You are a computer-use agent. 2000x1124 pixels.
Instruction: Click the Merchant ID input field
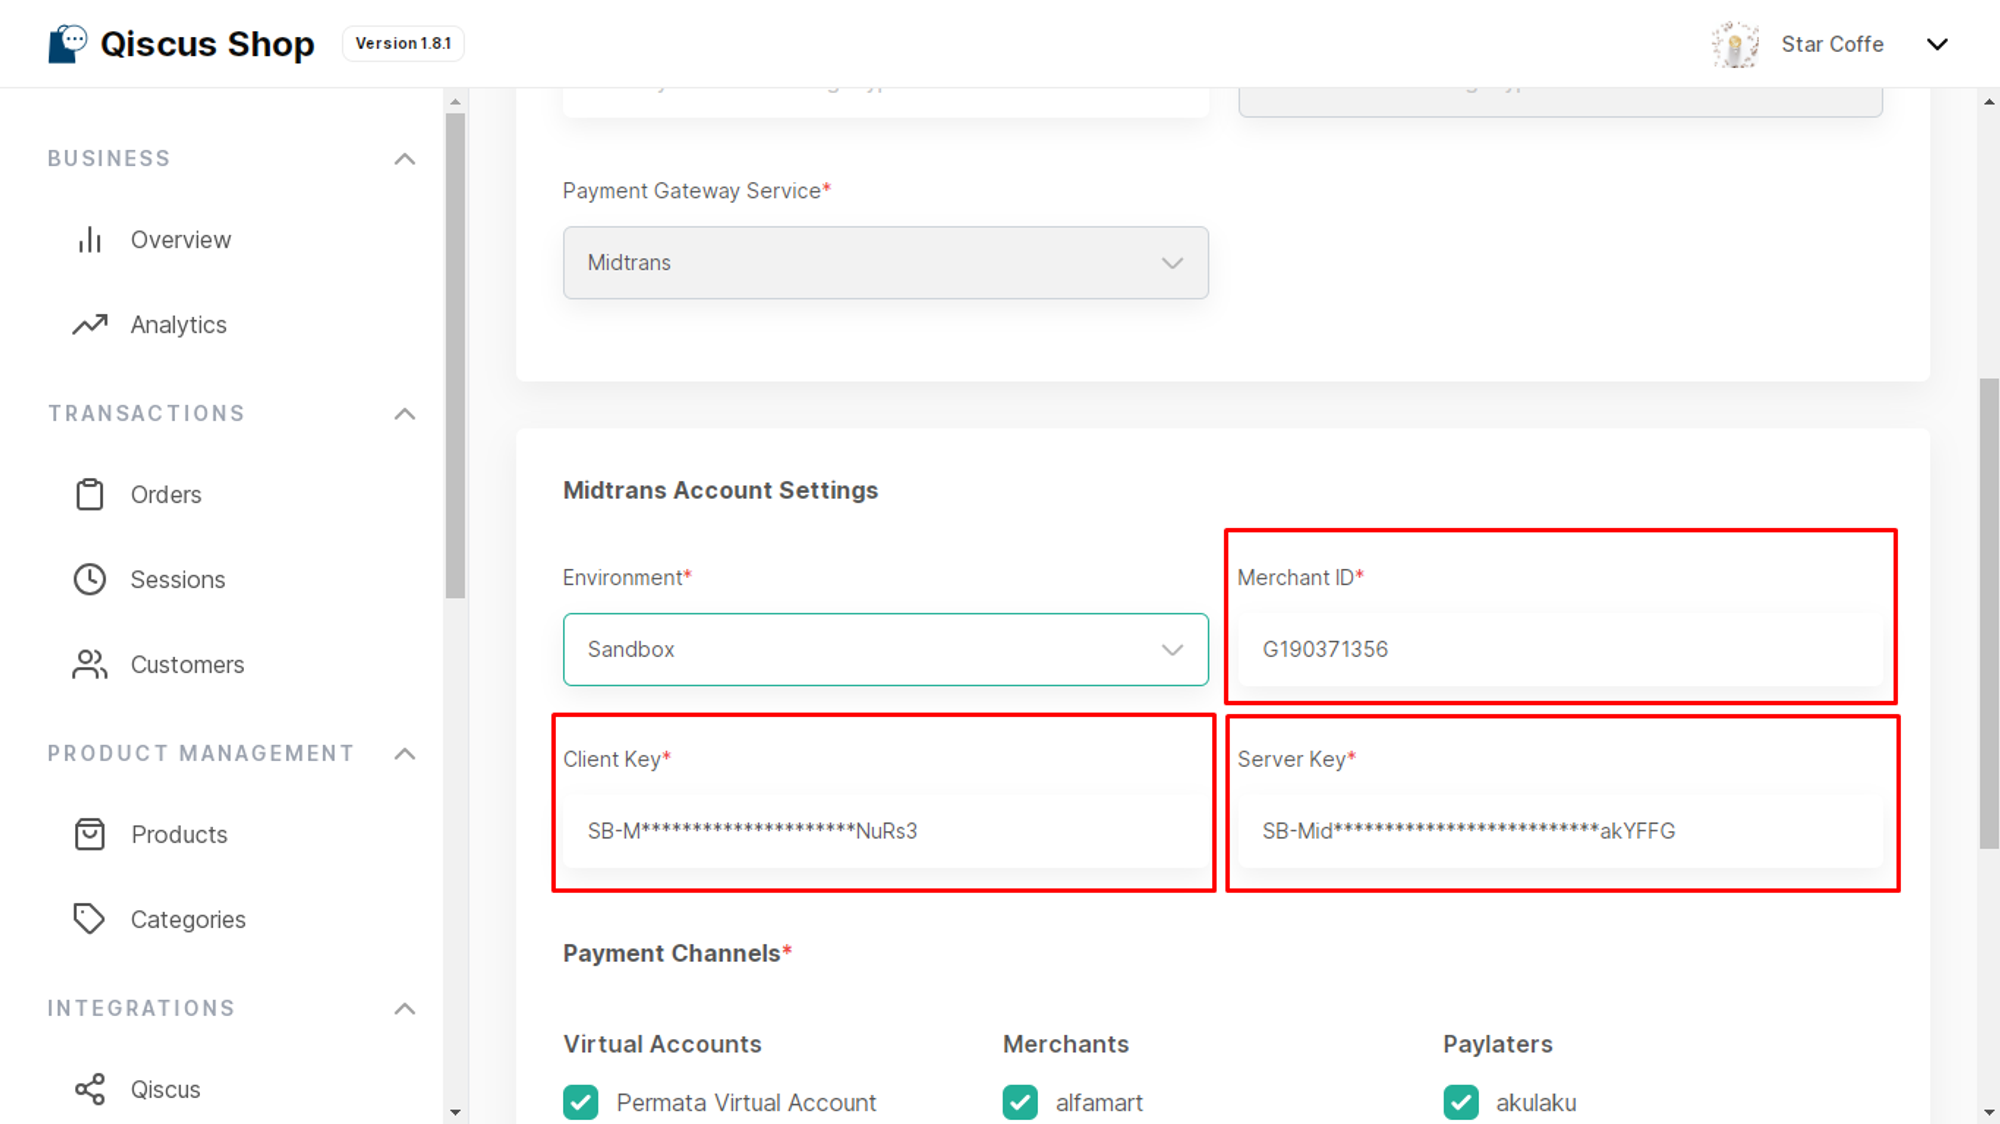tap(1560, 649)
